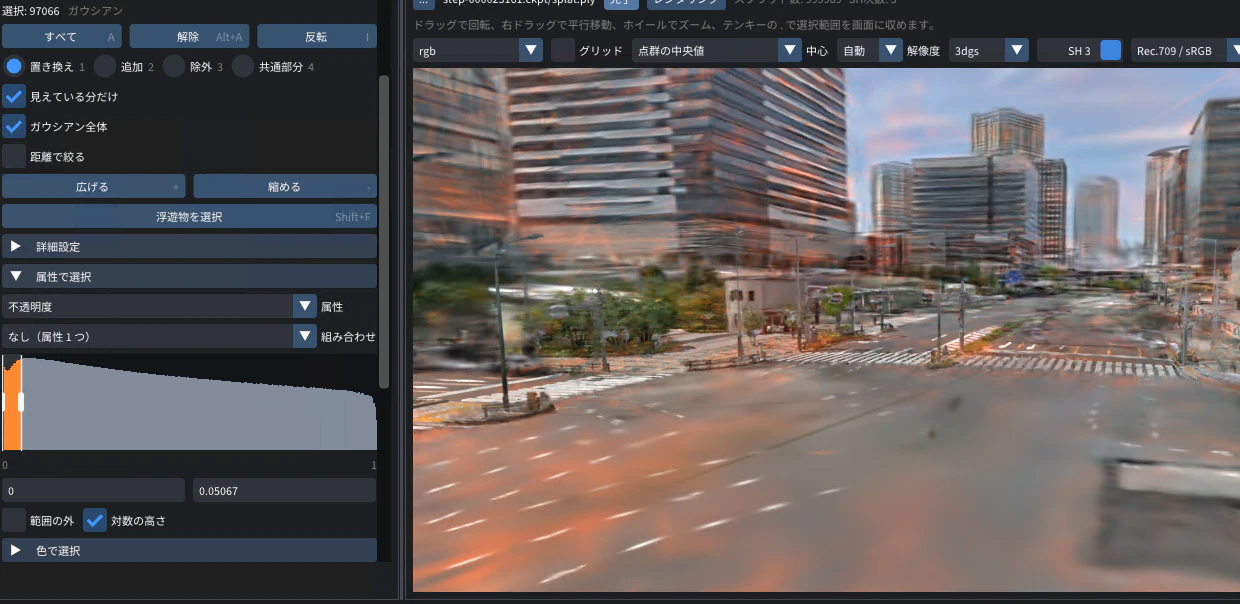Click the viewport navigation hint text

click(675, 24)
